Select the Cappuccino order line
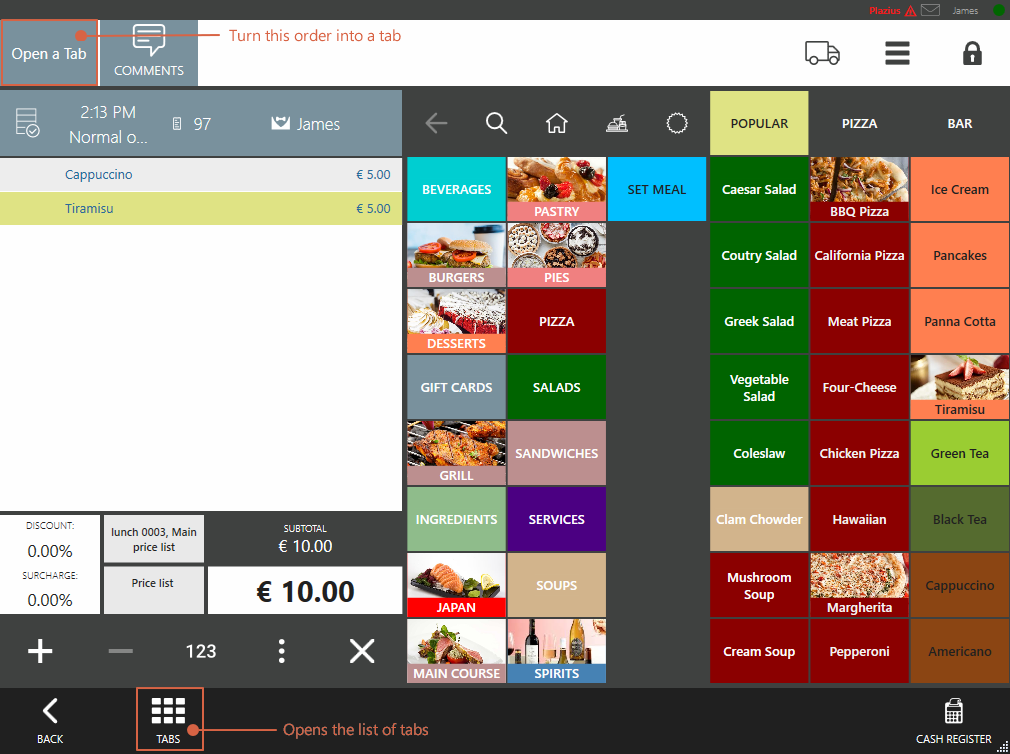 (200, 175)
